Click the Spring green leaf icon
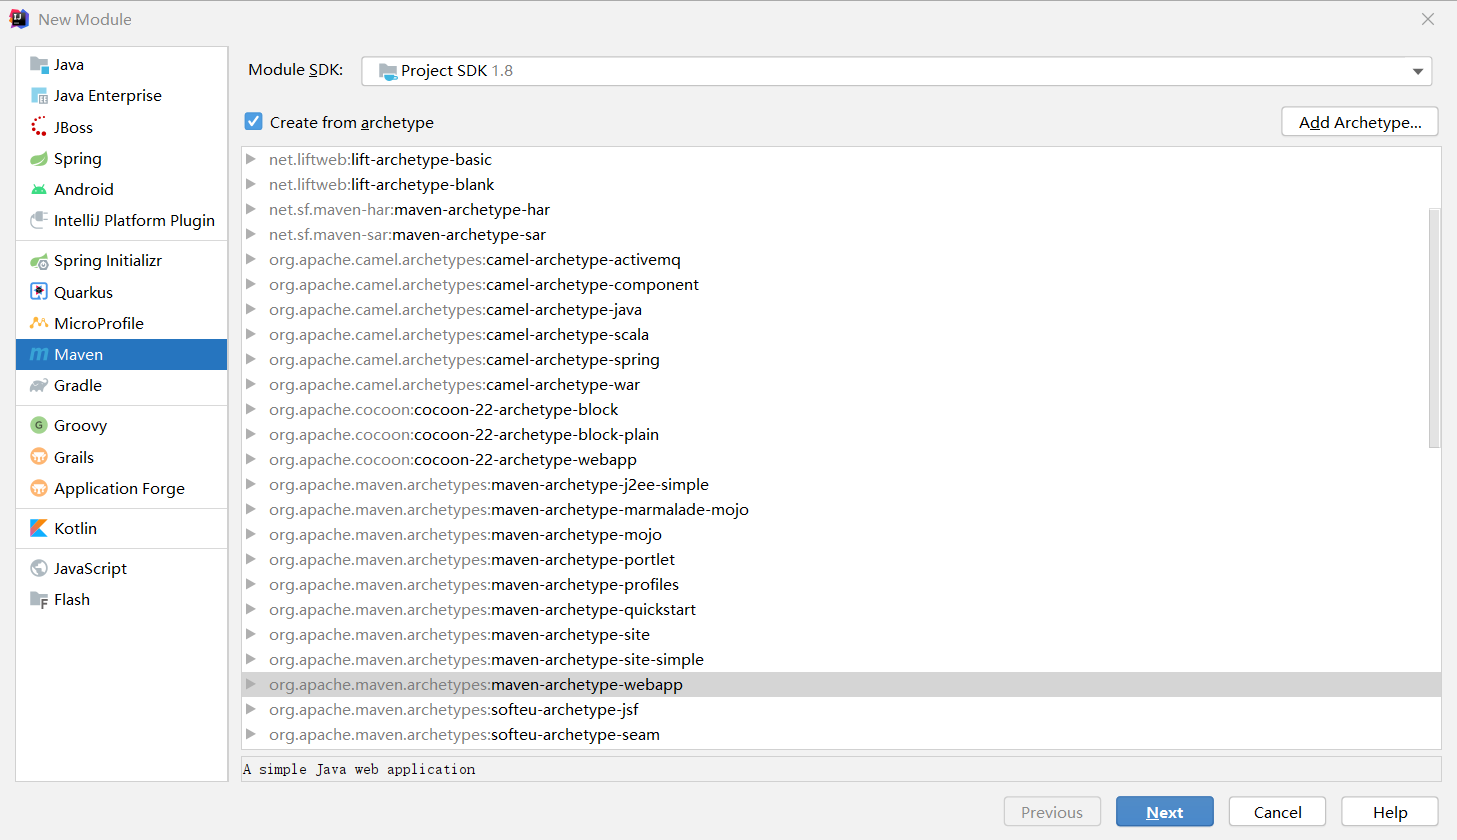 point(39,159)
